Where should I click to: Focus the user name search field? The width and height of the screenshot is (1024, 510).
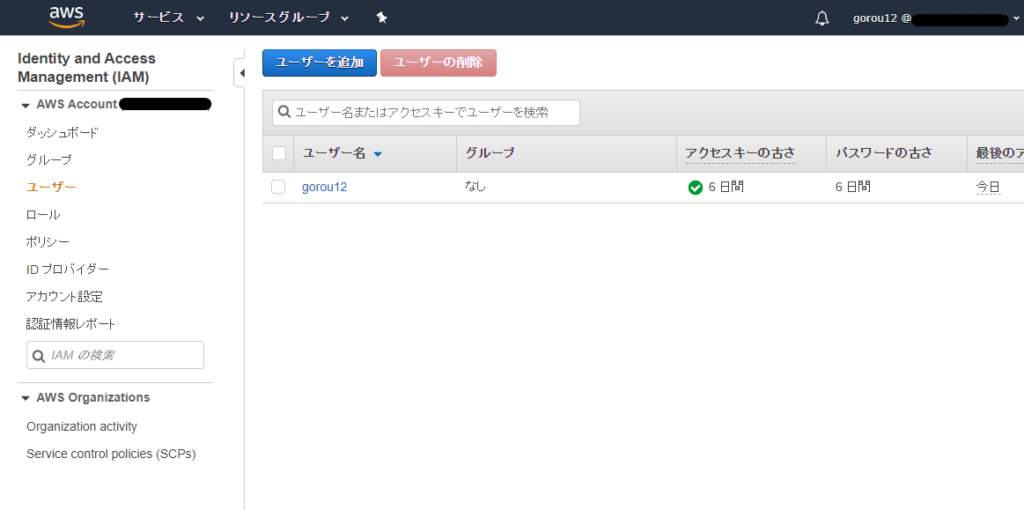coord(426,112)
